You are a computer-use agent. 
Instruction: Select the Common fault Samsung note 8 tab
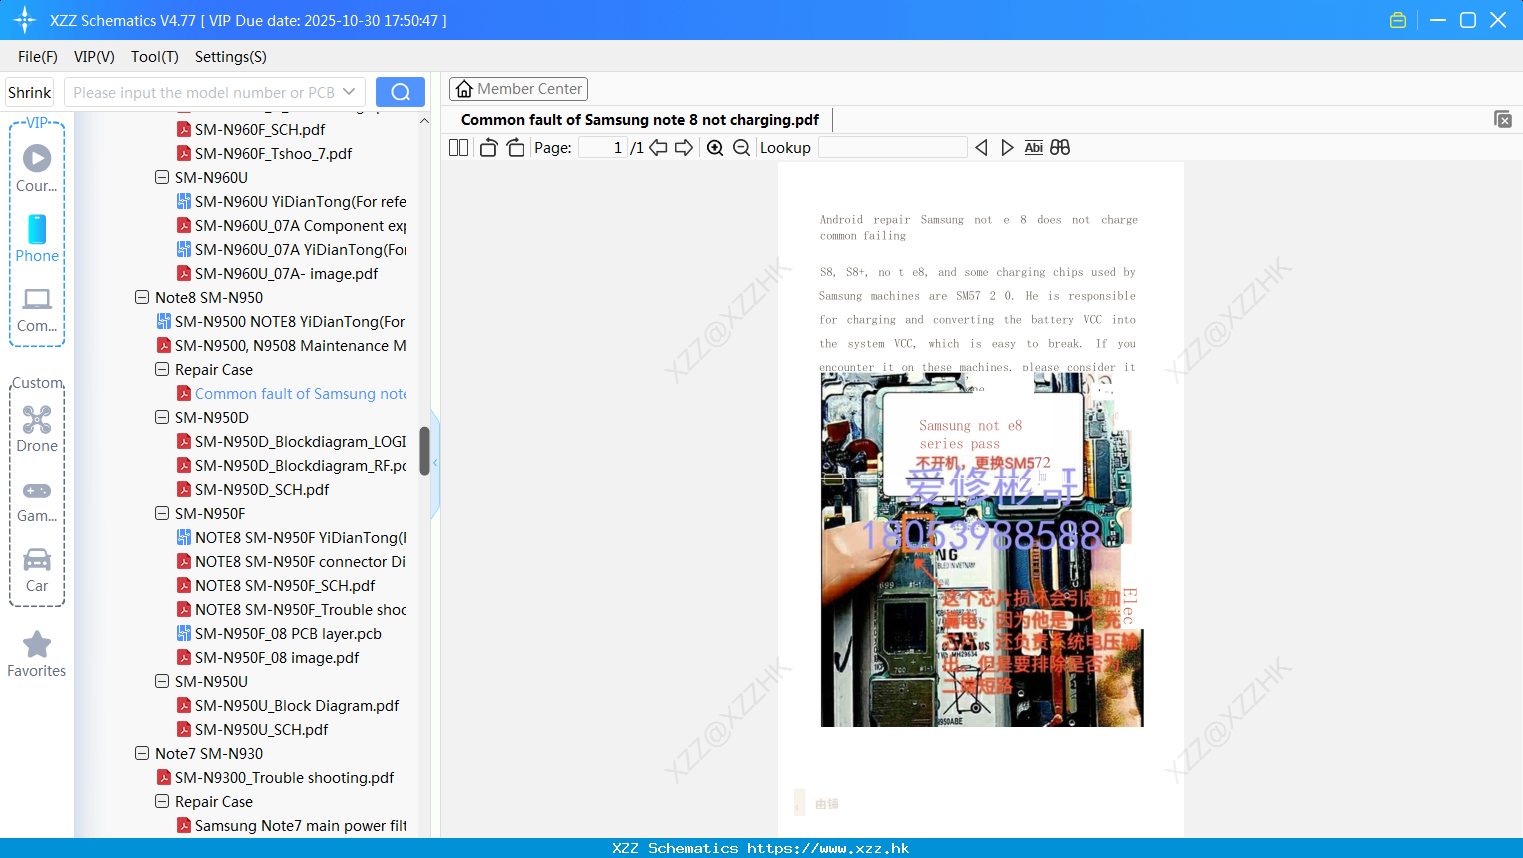point(640,120)
